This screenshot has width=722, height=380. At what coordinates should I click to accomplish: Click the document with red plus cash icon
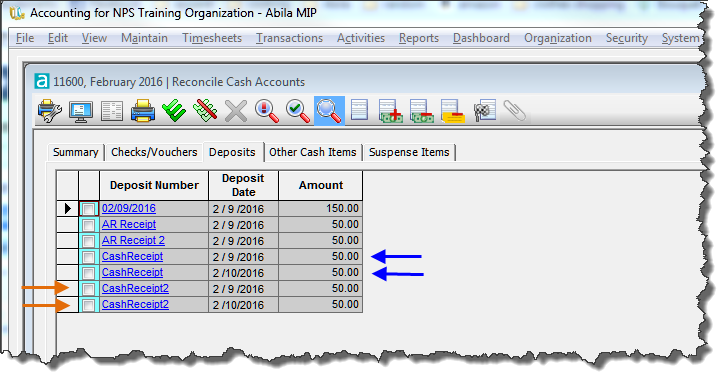click(x=390, y=111)
